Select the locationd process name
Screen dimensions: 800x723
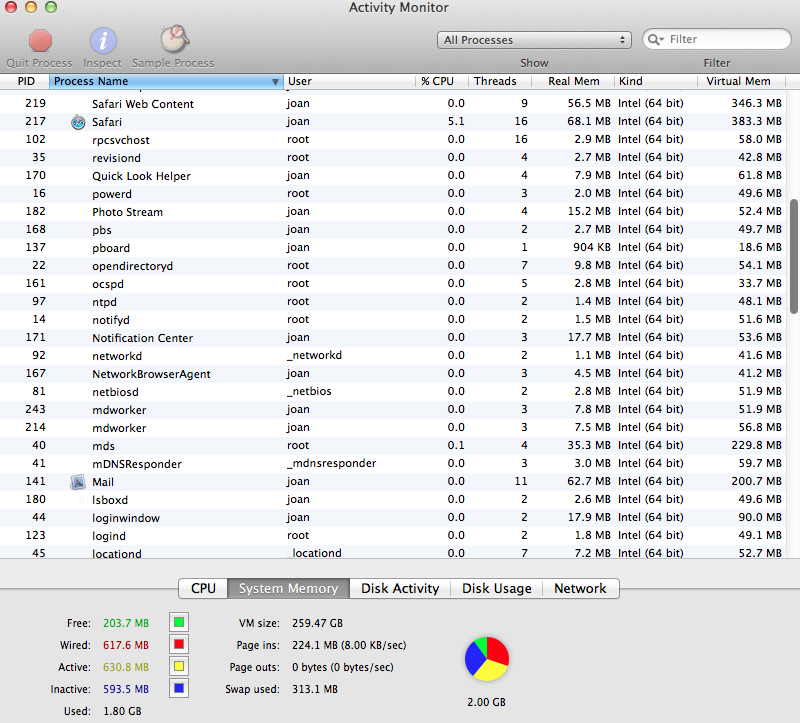117,554
